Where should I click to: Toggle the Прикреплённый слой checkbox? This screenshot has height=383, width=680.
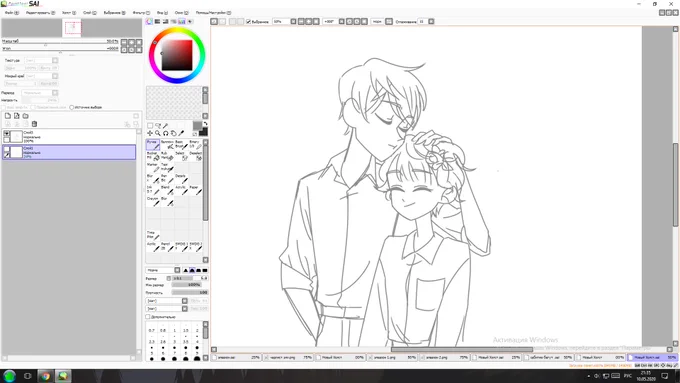33,107
